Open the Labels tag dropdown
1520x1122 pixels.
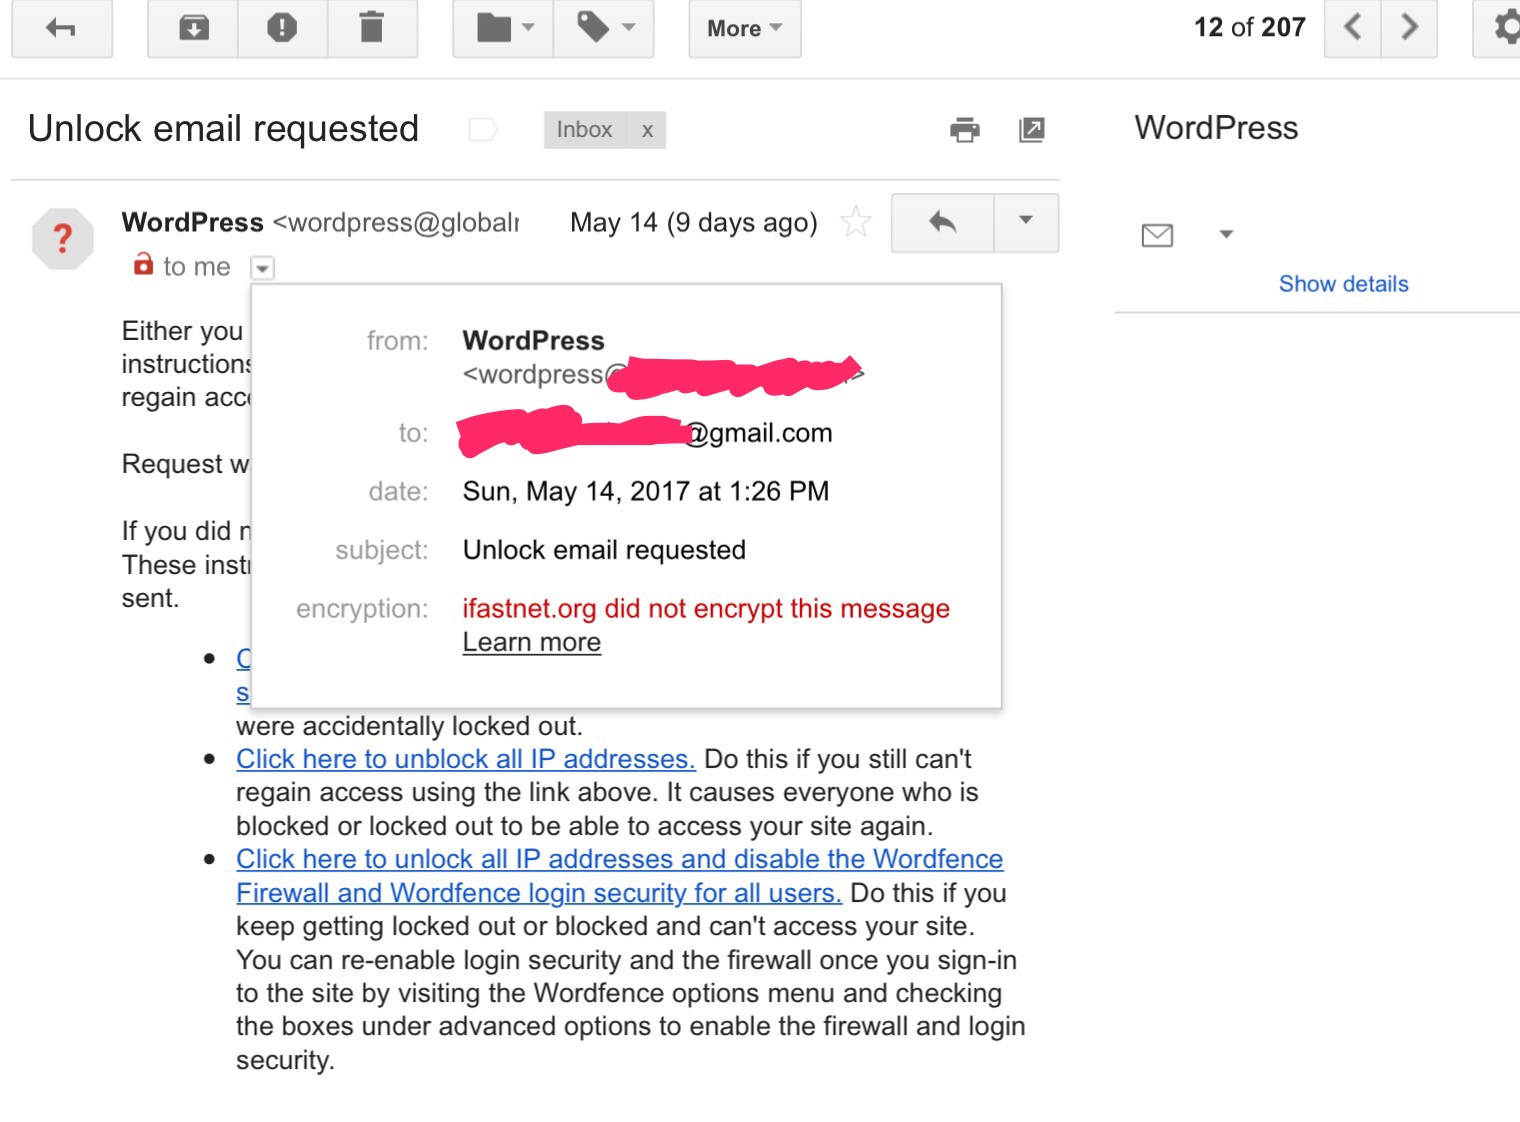(x=604, y=28)
